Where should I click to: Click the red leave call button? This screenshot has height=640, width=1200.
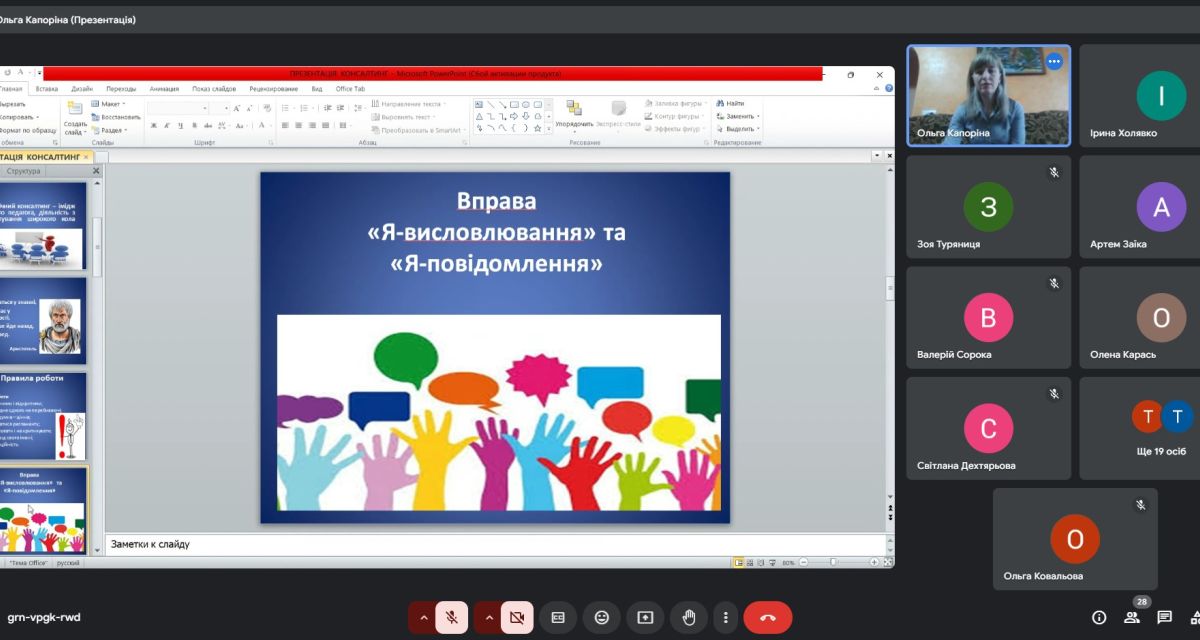tap(767, 618)
